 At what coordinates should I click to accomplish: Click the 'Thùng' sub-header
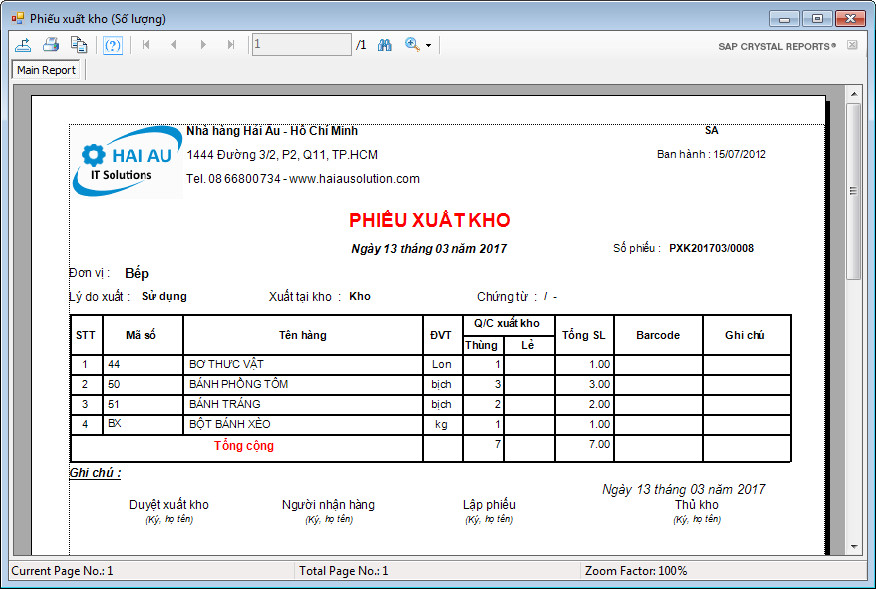pos(482,345)
